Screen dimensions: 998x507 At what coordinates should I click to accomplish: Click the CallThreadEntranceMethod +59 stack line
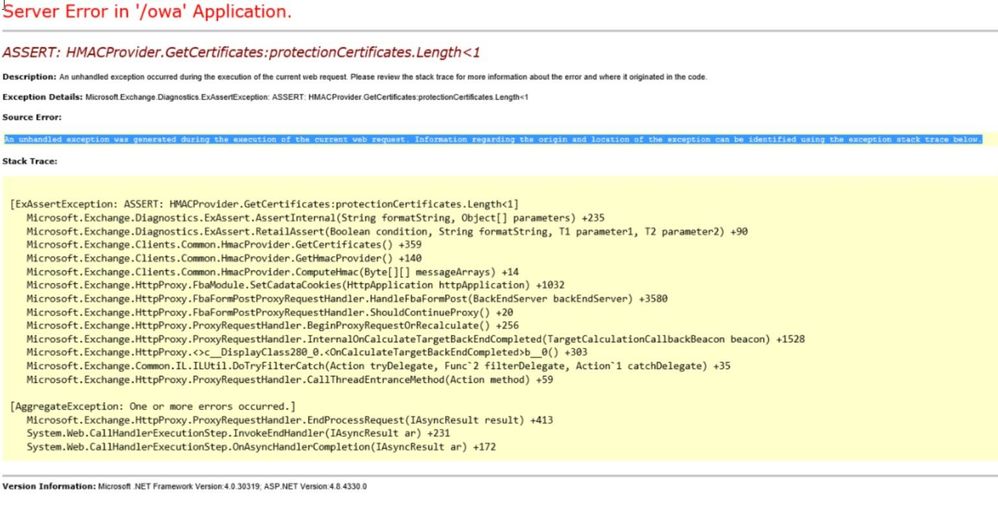290,380
